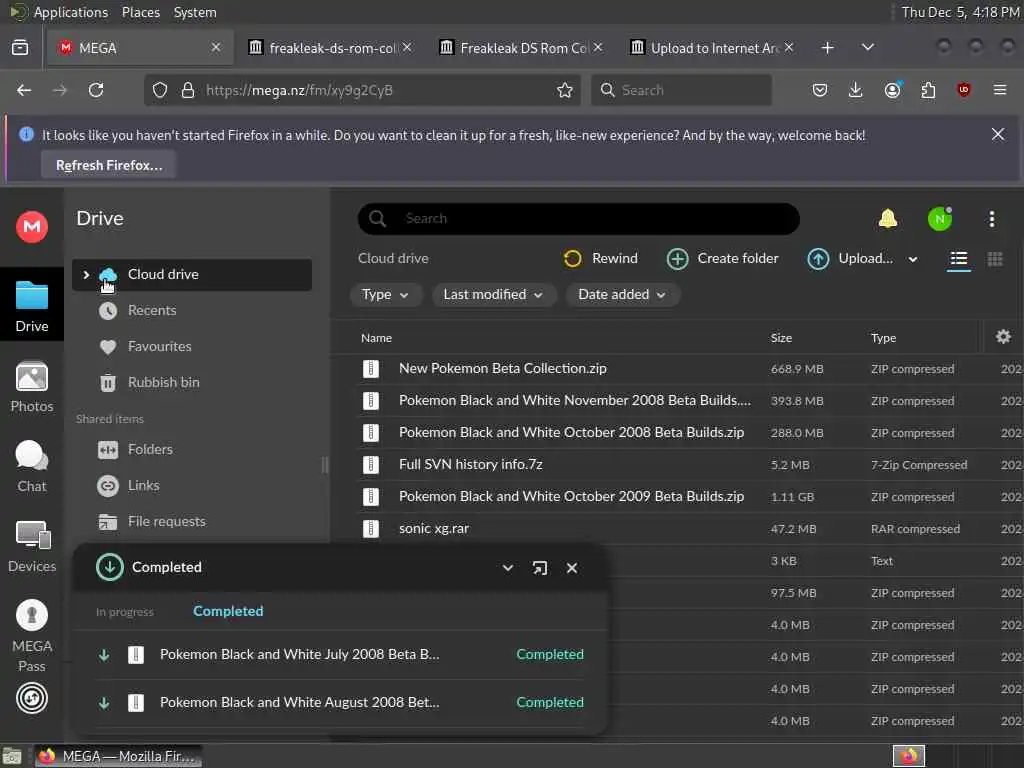Collapse the transfers panel with the chevron

coord(507,568)
